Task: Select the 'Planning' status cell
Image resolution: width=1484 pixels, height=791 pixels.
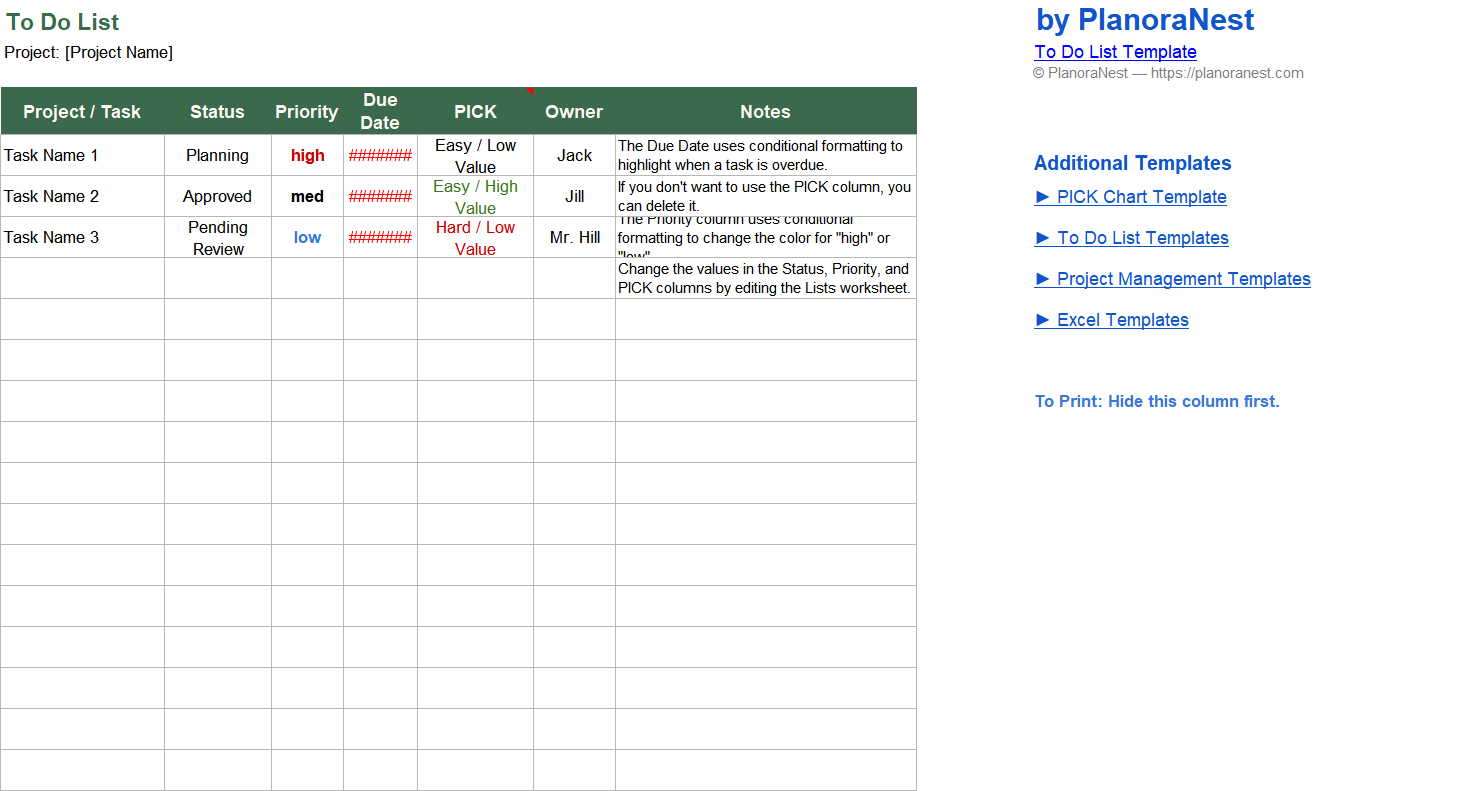Action: 218,155
